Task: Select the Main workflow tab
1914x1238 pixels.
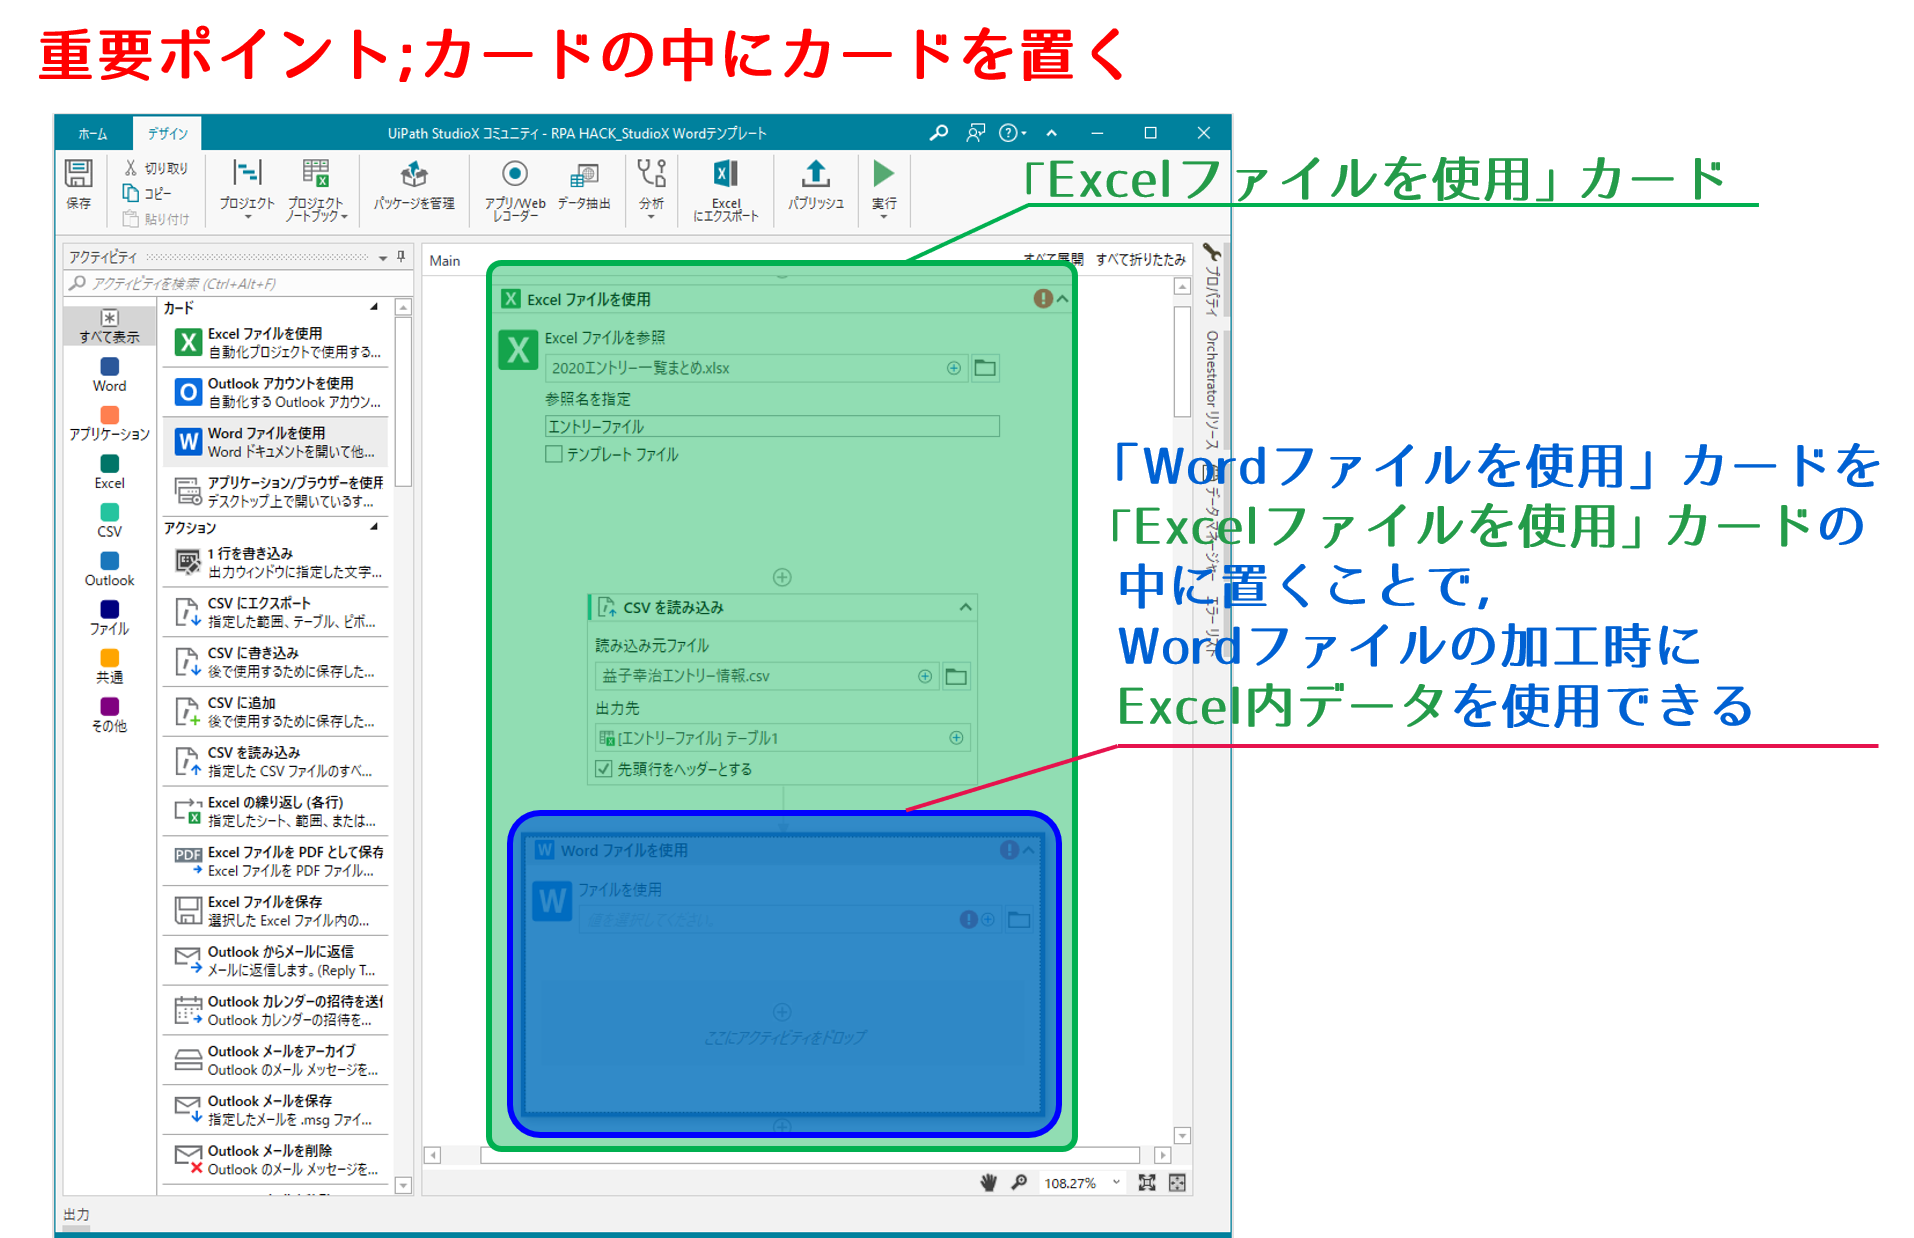Action: tap(445, 261)
